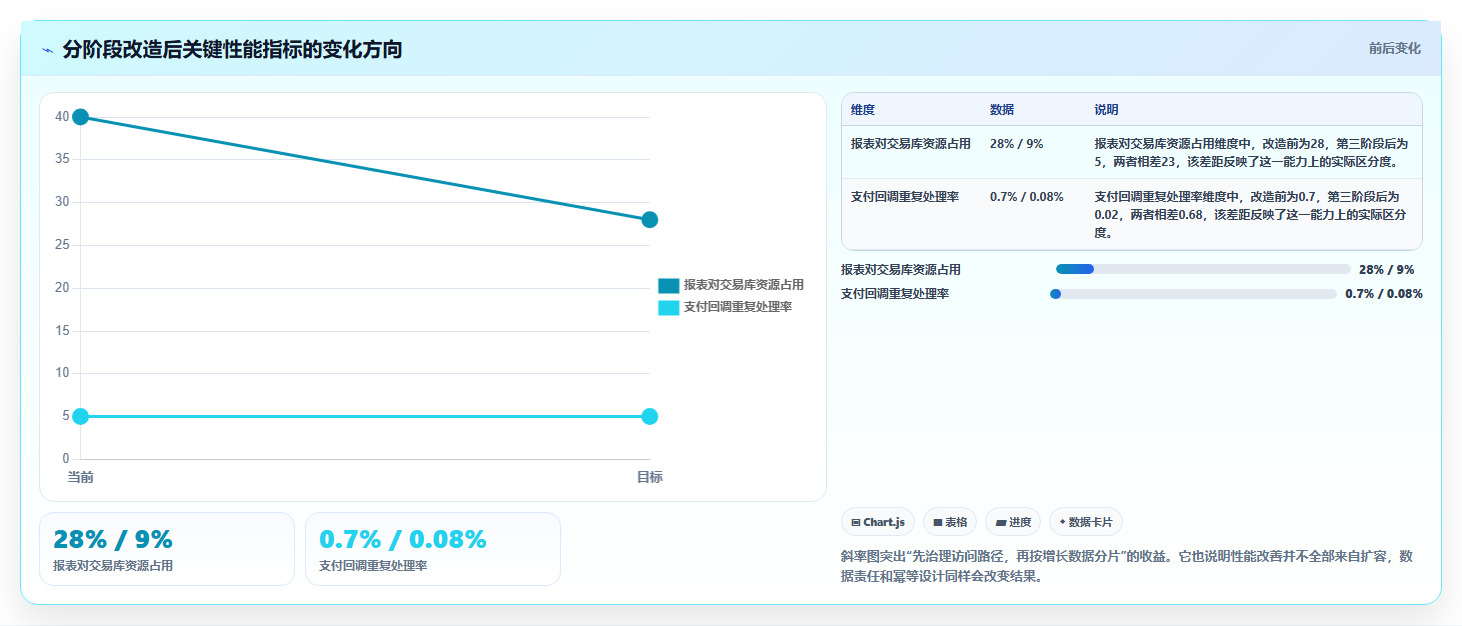The image size is (1462, 626).
Task: Click the y-axis label 40
Action: 62,117
